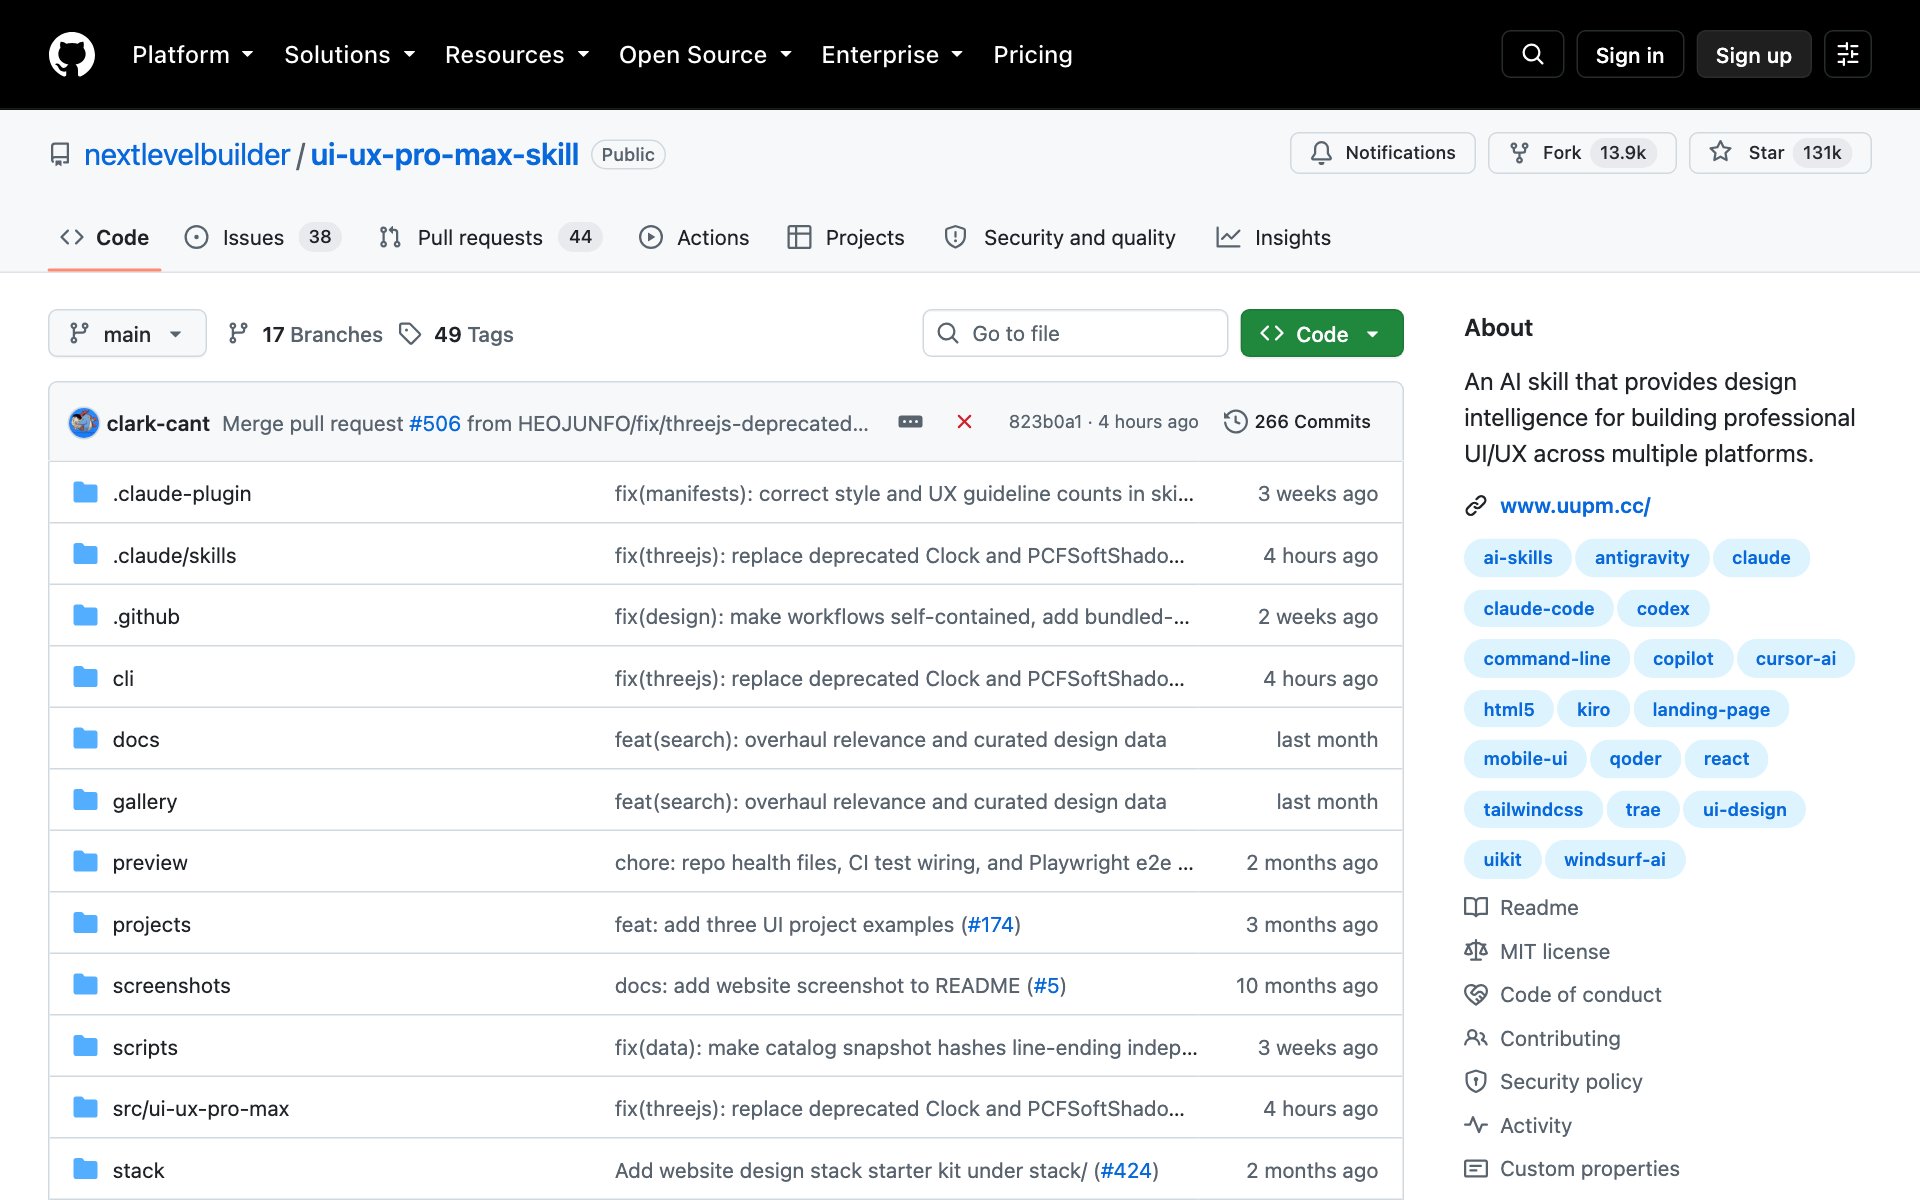Expand the Resources menu
Viewport: 1920px width, 1200px height.
(517, 55)
